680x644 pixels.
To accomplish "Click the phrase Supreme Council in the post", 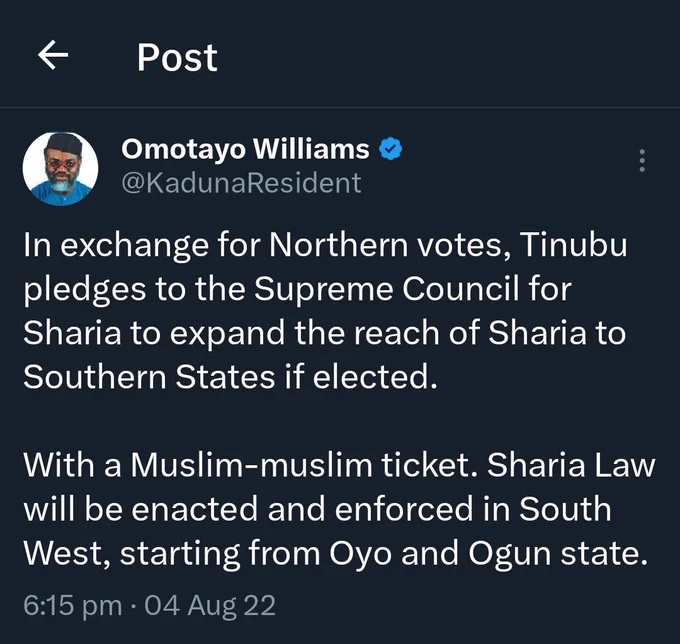I will [x=386, y=289].
